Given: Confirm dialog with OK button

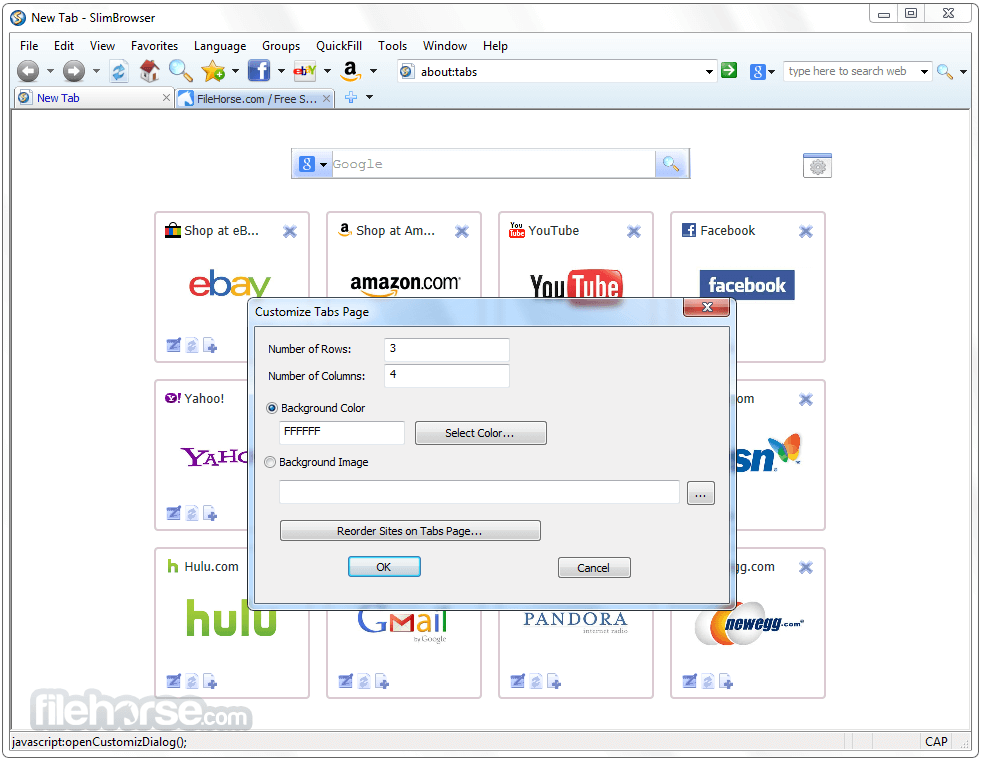Looking at the screenshot, I should coord(384,567).
